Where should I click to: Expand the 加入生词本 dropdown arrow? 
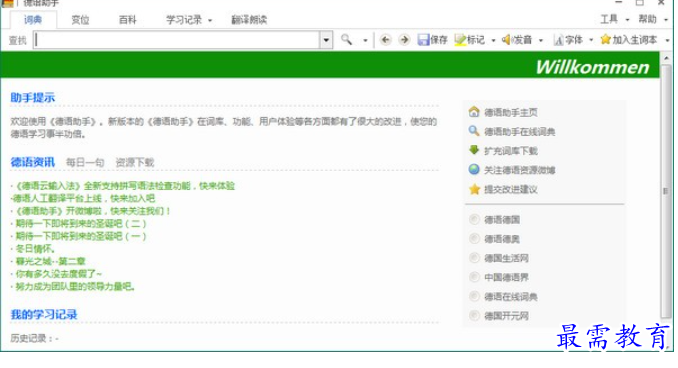pos(667,41)
